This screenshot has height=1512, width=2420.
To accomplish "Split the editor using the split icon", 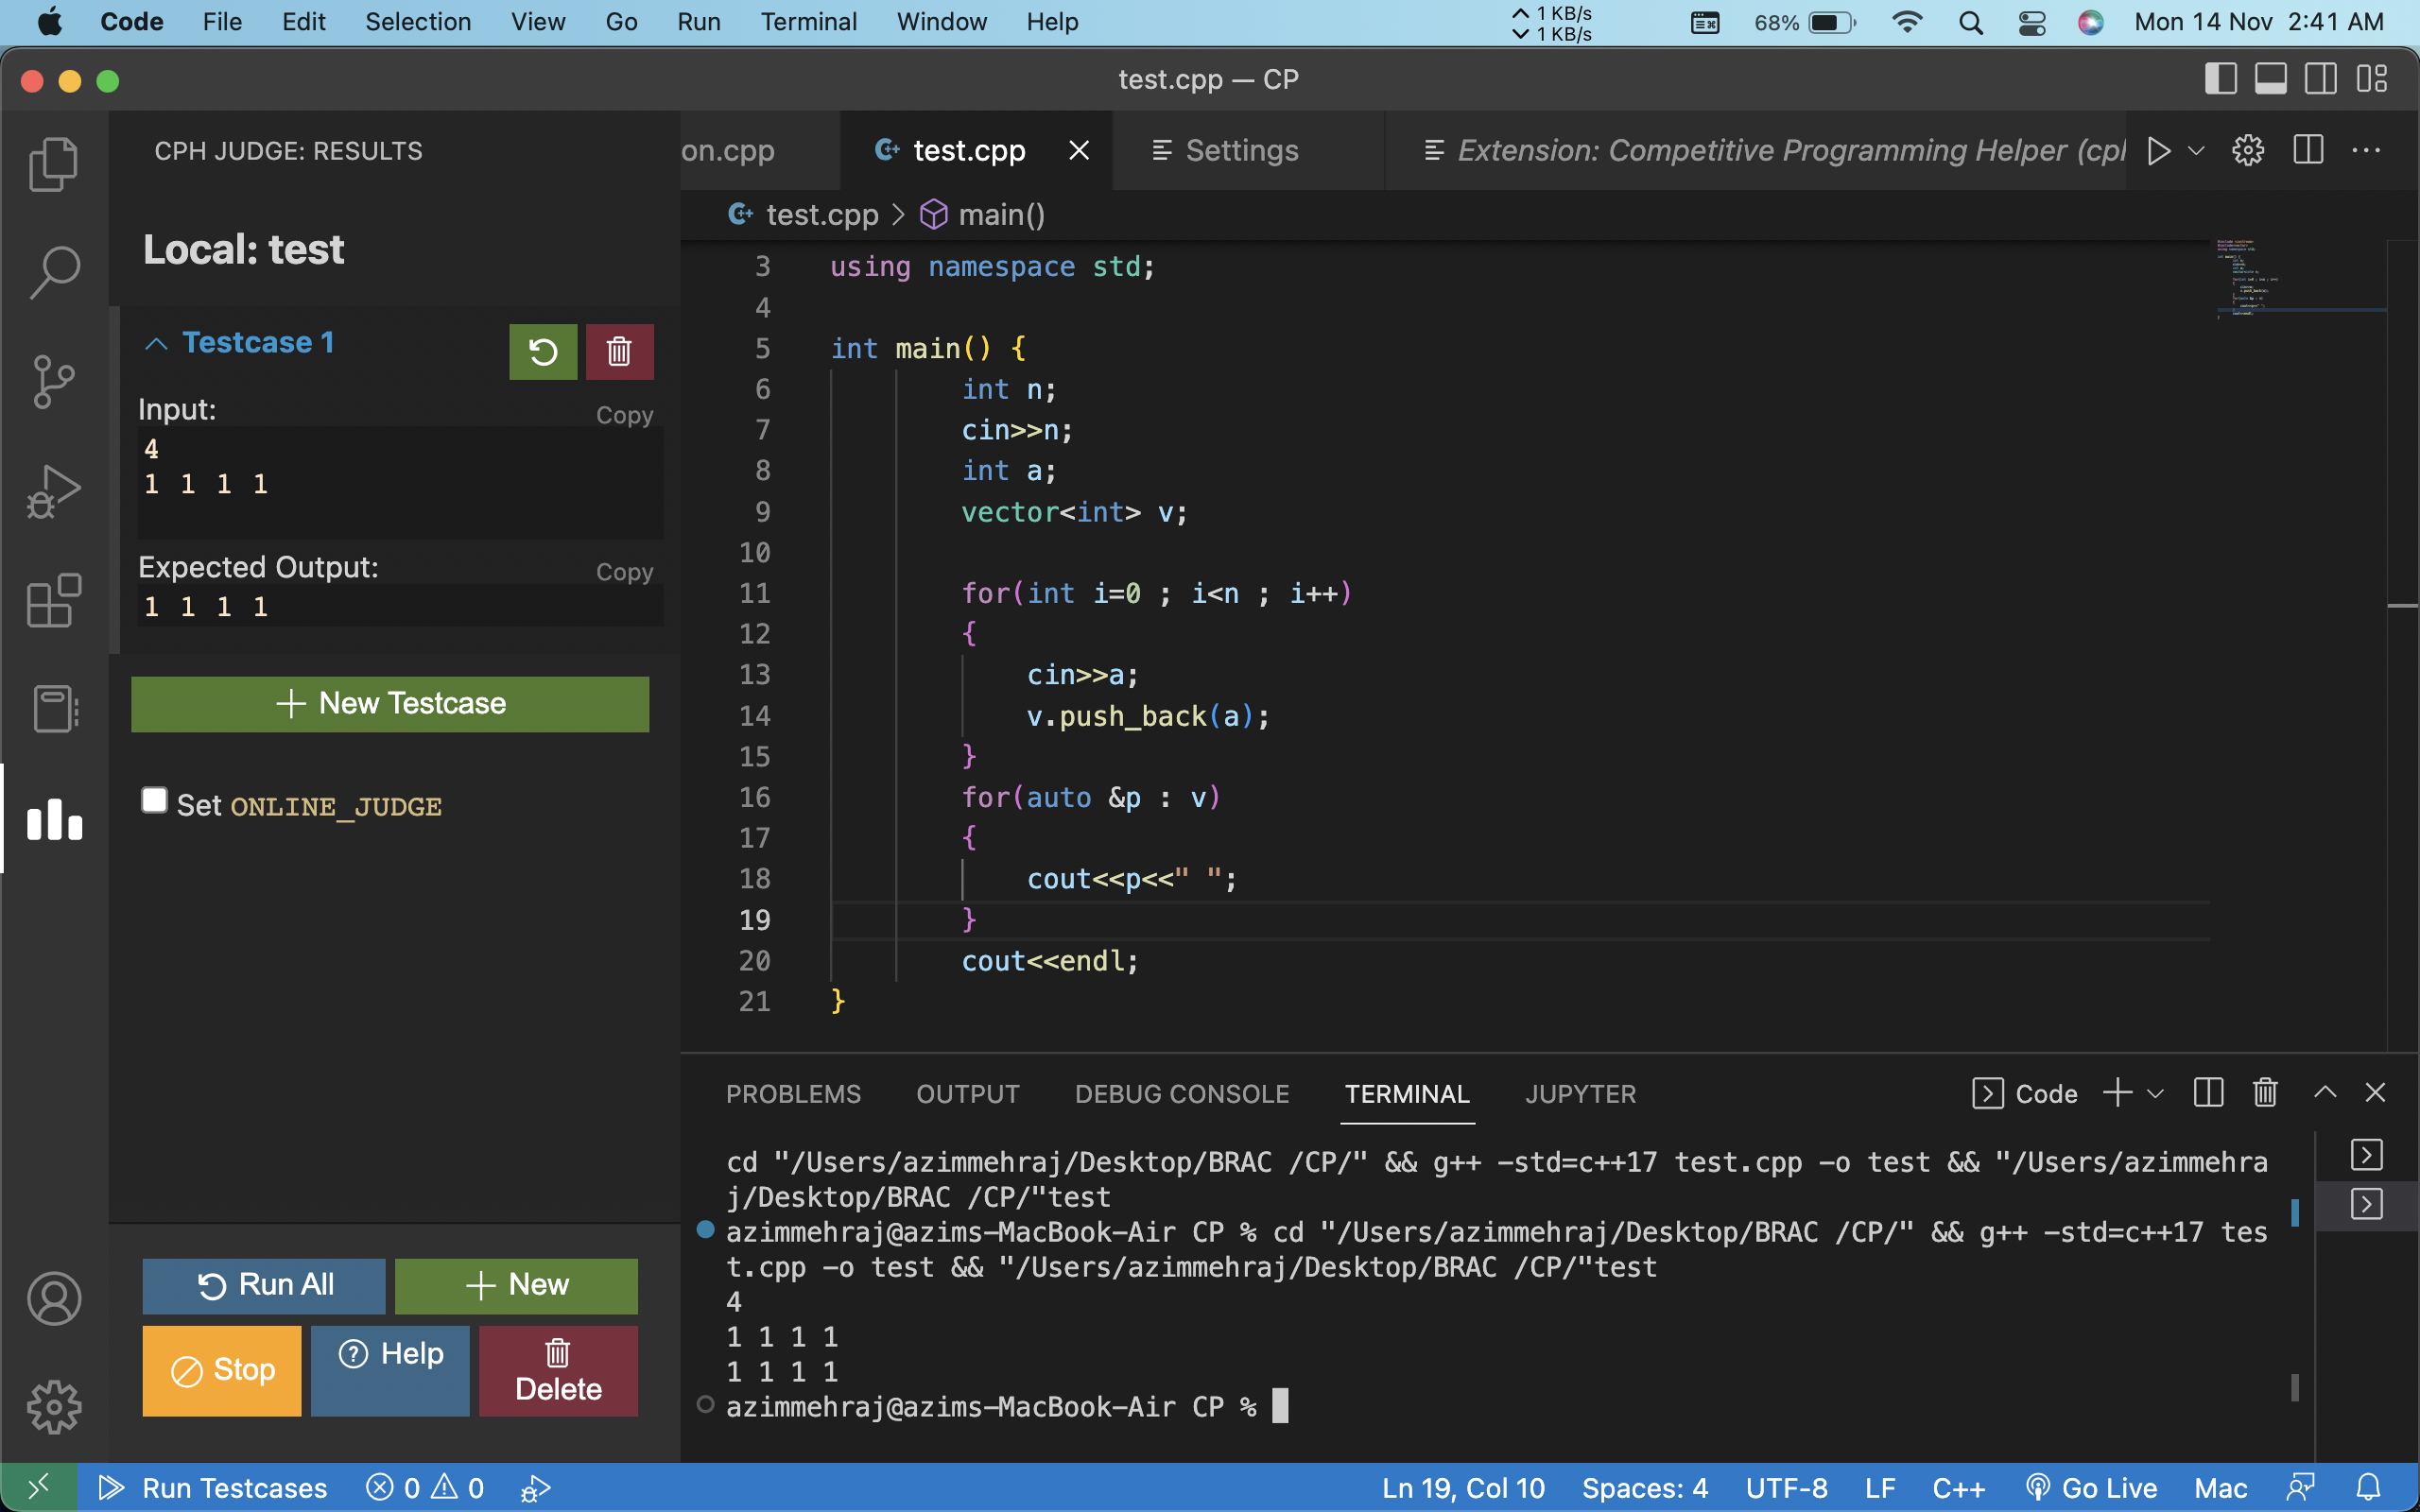I will 2308,150.
